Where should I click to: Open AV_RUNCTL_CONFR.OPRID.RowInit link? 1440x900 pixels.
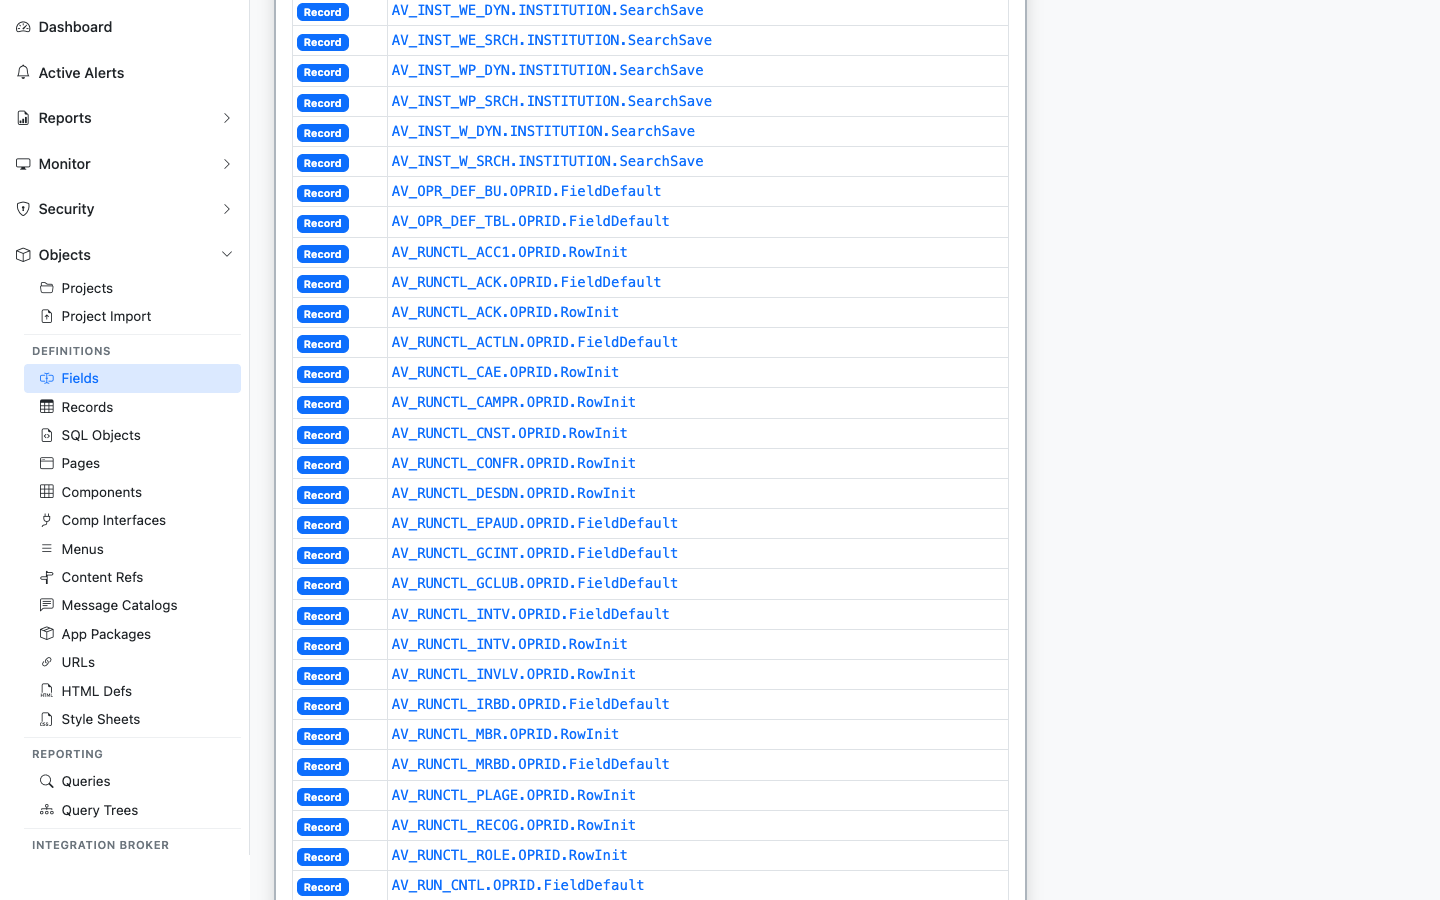click(514, 463)
